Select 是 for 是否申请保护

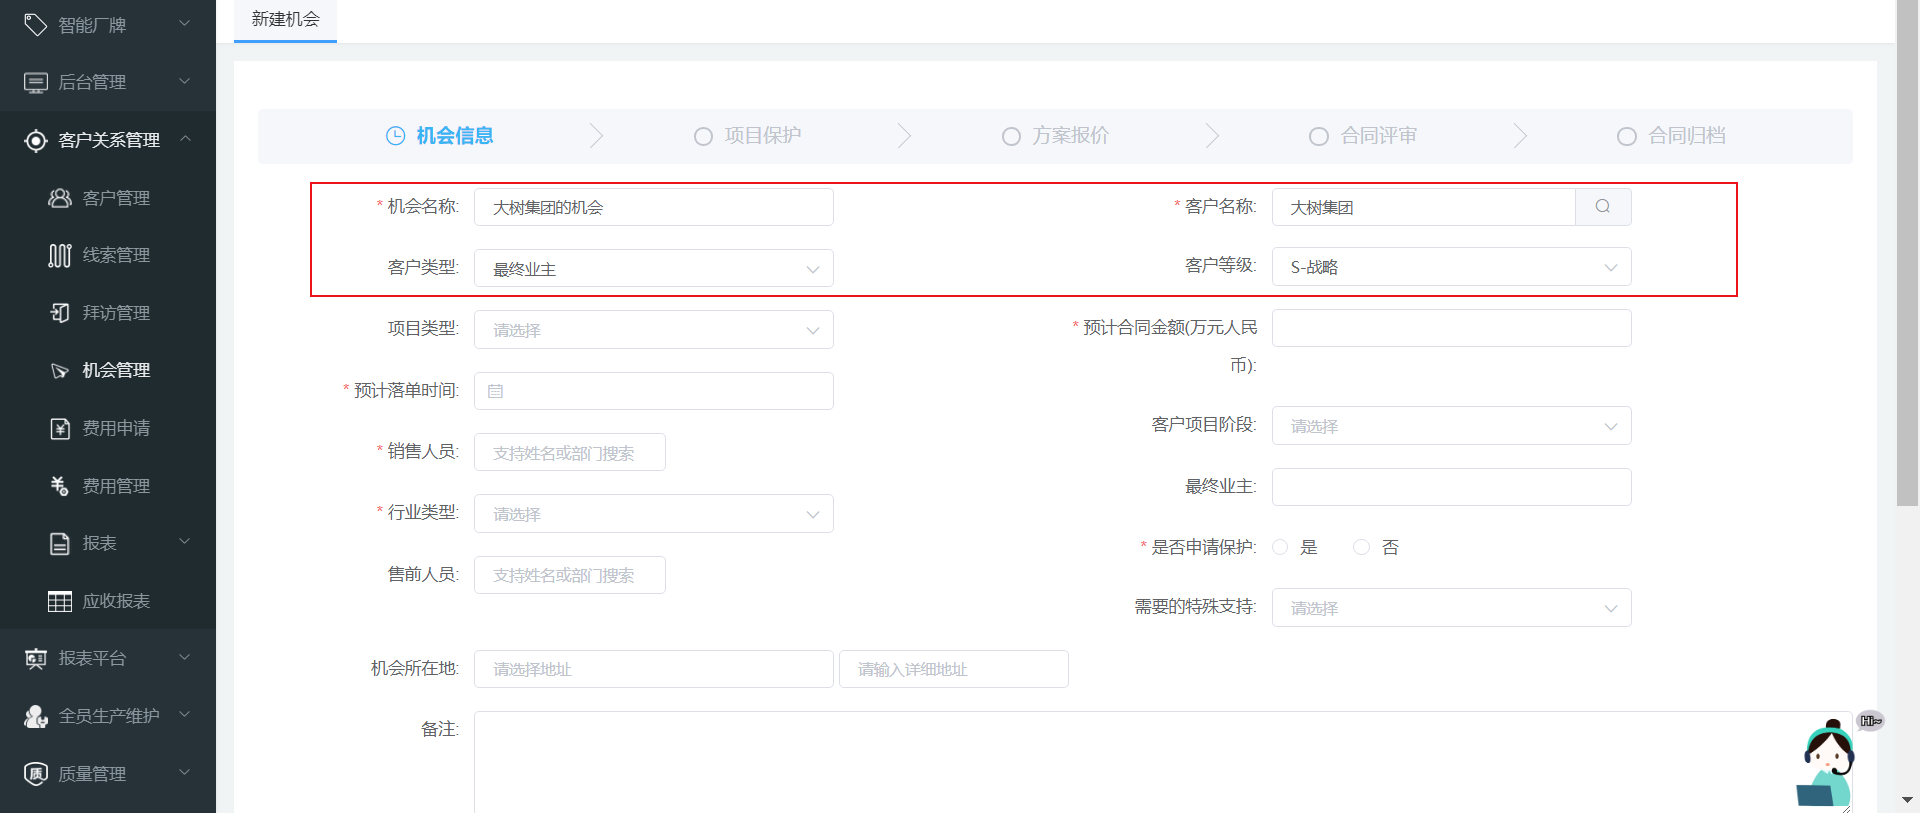point(1281,547)
